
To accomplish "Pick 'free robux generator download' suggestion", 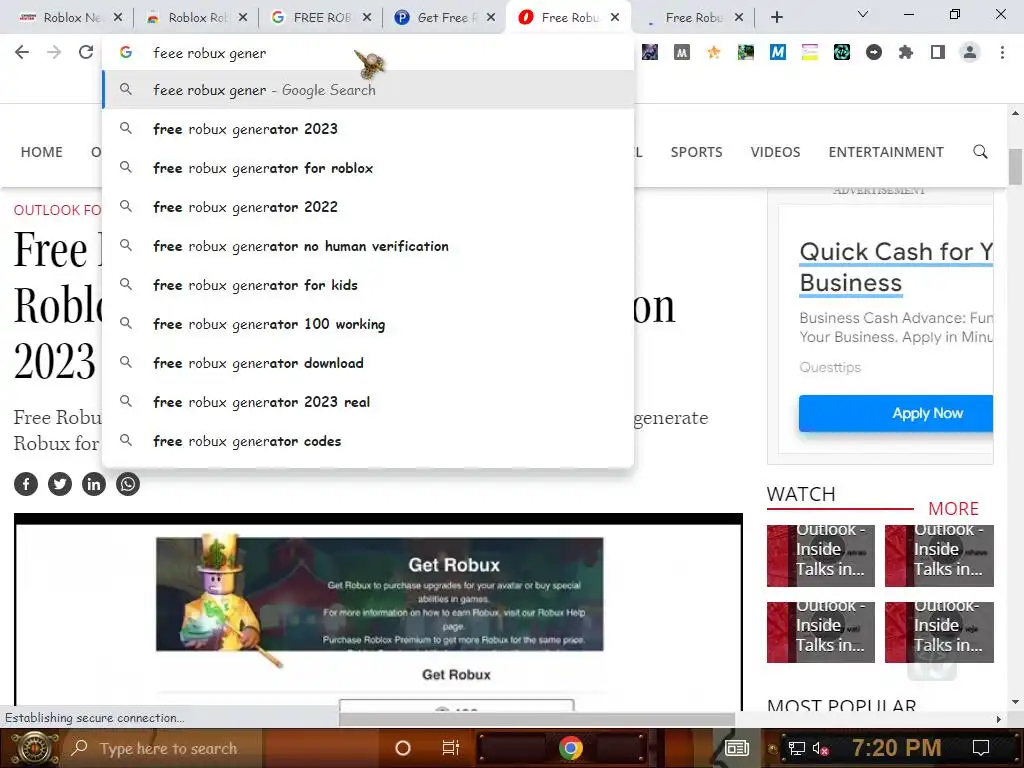I will (368, 363).
